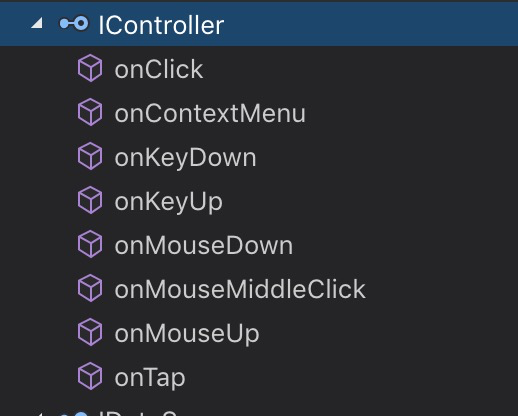Click the cube icon beside onKeyDown
Viewport: 518px width, 416px height.
[x=90, y=156]
